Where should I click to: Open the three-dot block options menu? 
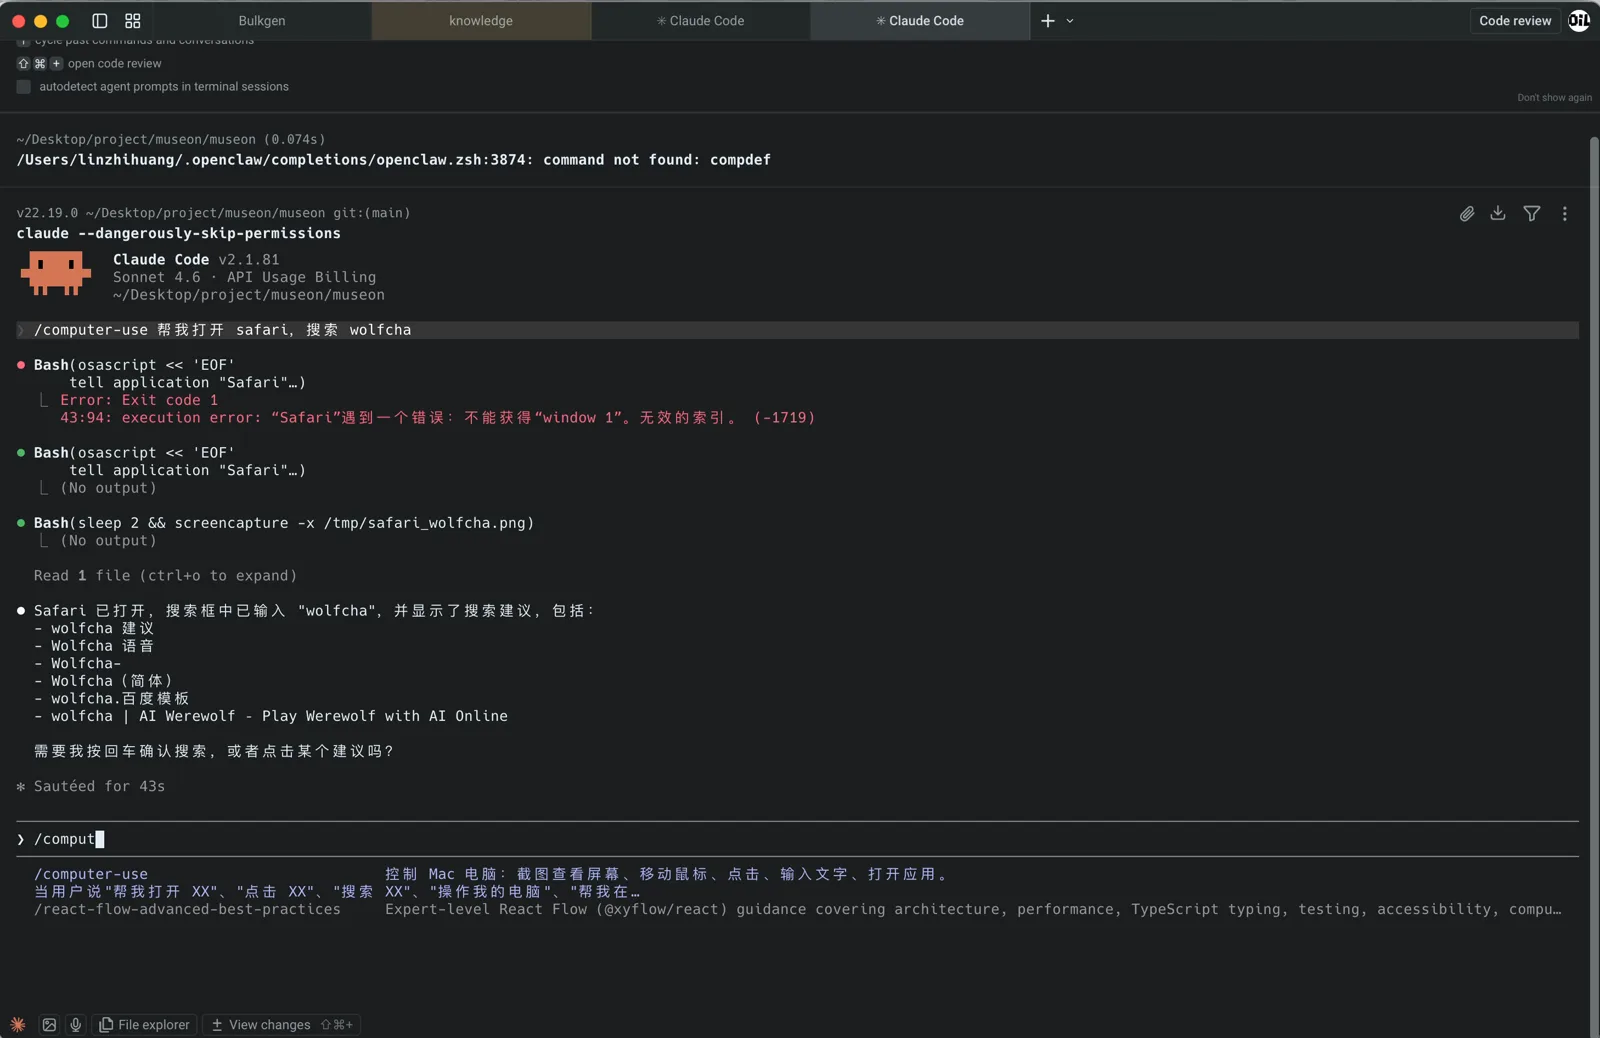1565,213
